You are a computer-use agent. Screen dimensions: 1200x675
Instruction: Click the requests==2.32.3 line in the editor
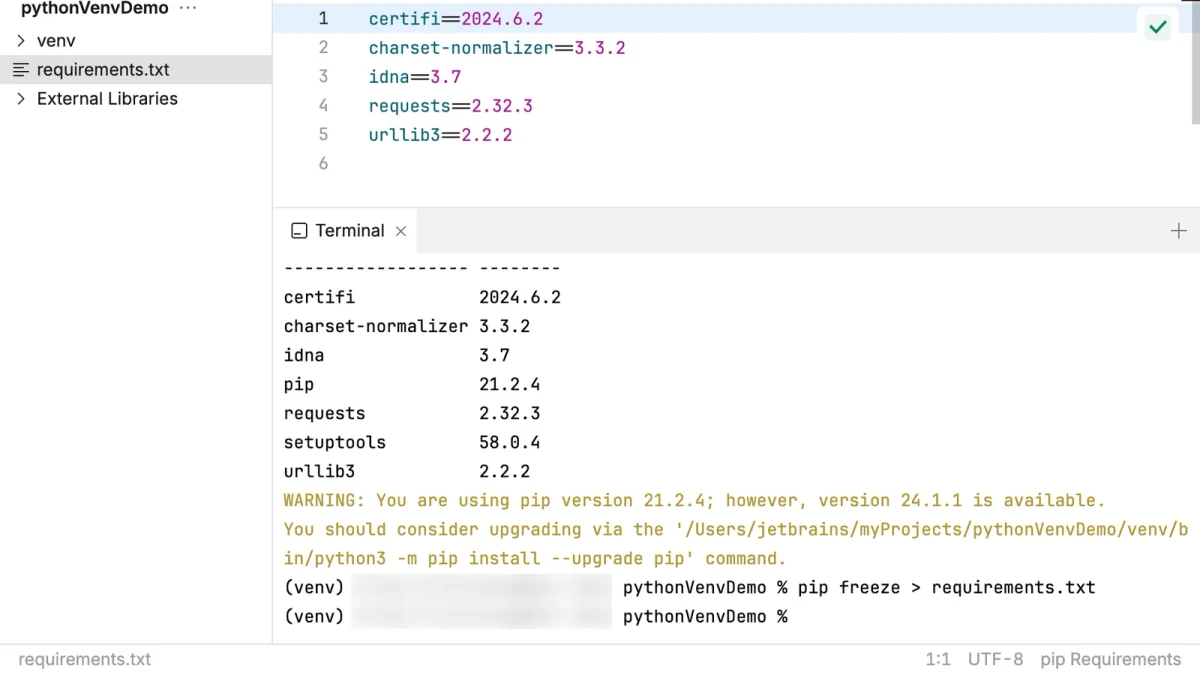click(451, 106)
